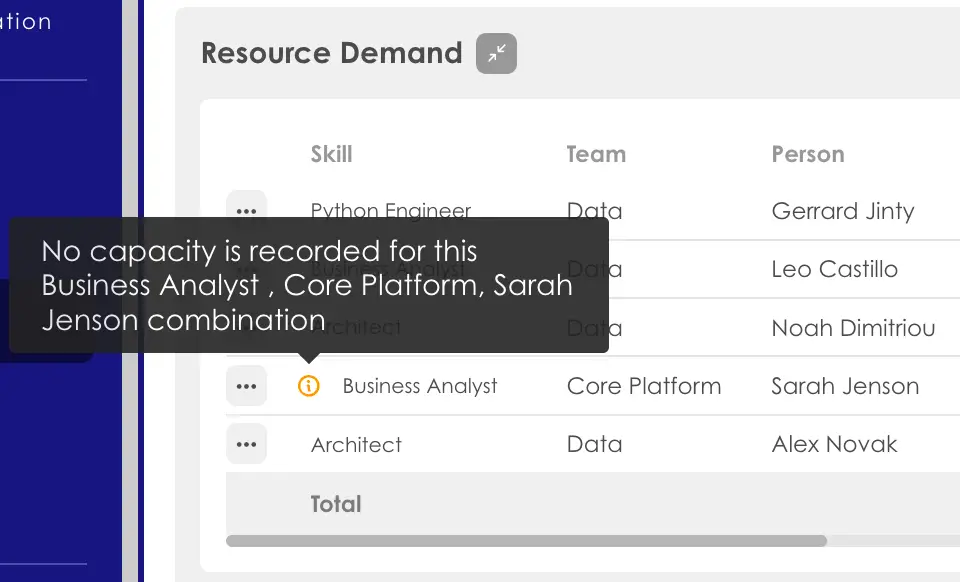960x582 pixels.
Task: Click the Skill column header
Action: pyautogui.click(x=331, y=154)
